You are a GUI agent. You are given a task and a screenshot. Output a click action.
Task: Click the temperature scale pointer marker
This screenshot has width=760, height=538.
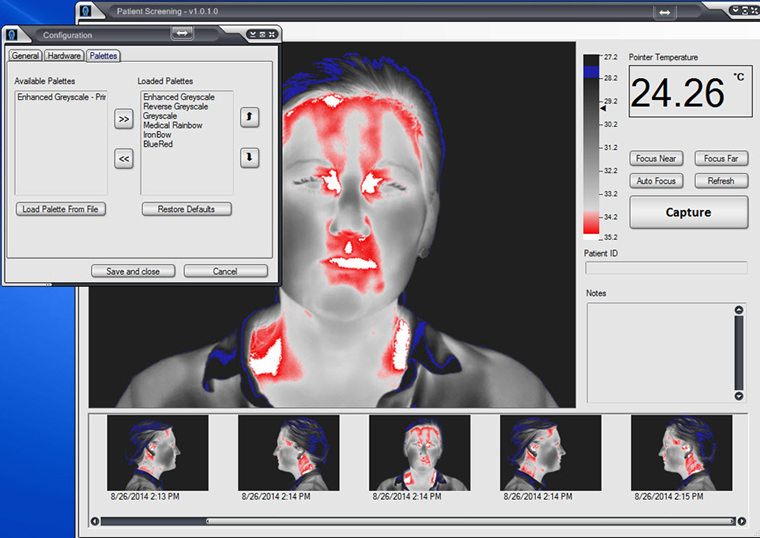pos(603,109)
